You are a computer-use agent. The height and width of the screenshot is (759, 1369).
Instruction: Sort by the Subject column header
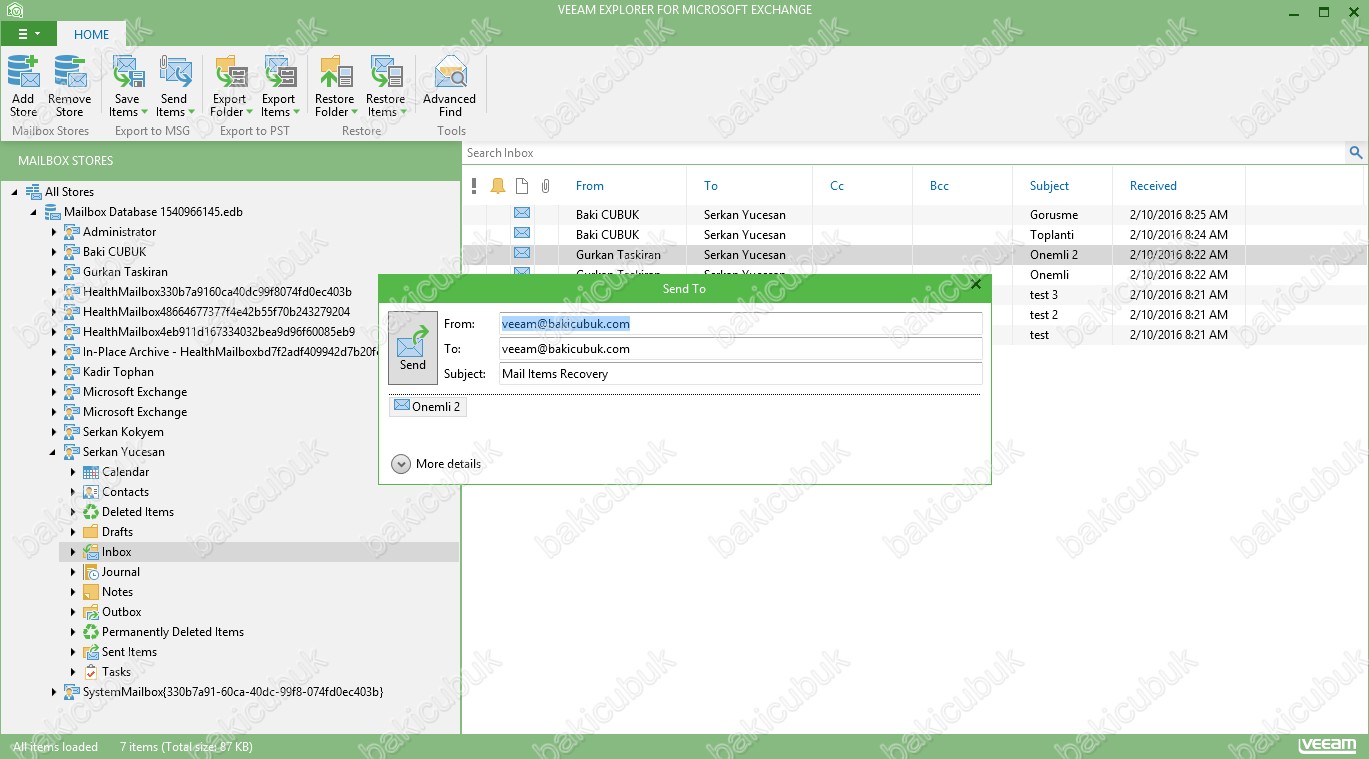tap(1049, 186)
